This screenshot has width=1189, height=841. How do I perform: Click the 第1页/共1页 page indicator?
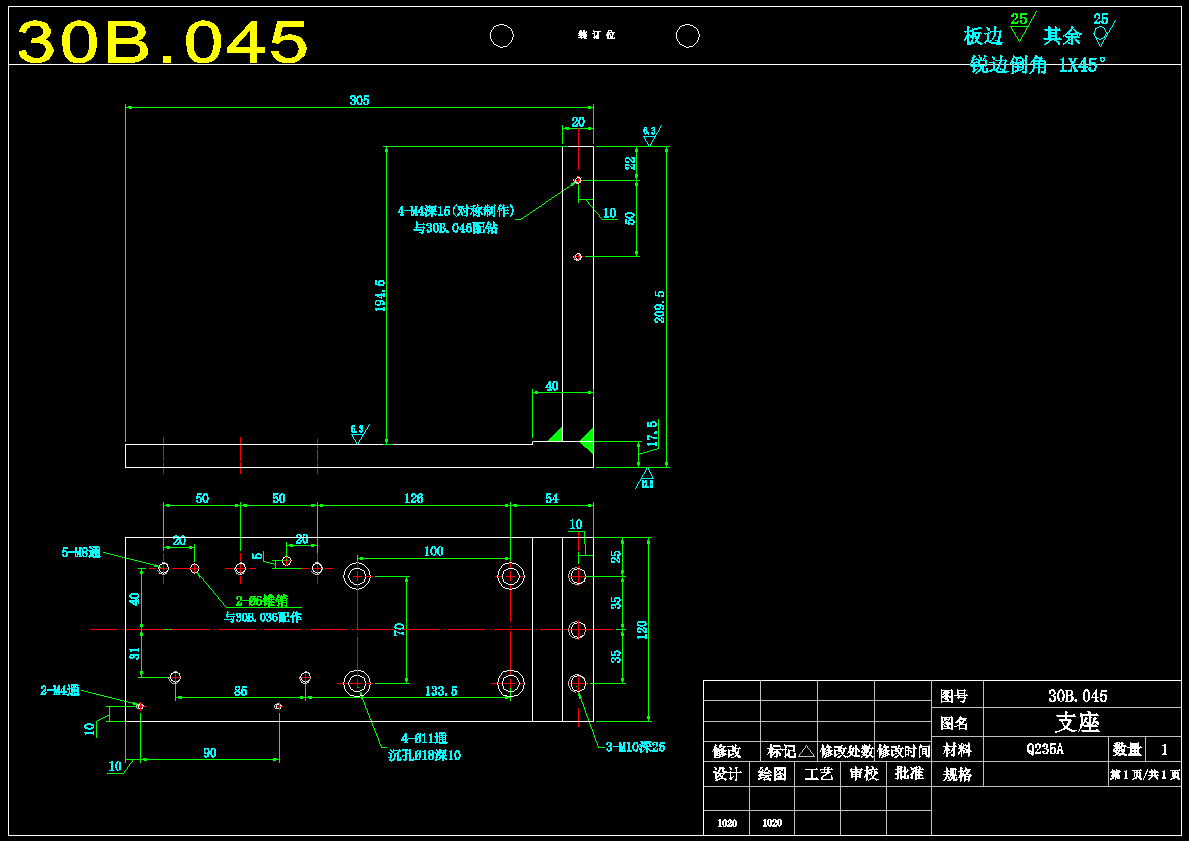pos(1145,775)
